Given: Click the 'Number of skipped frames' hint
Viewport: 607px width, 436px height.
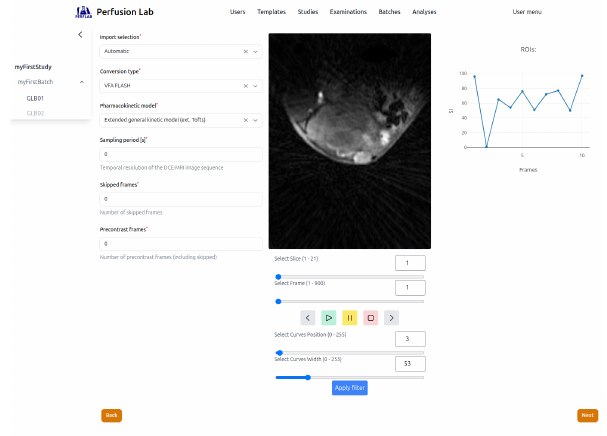Looking at the screenshot, I should 131,212.
